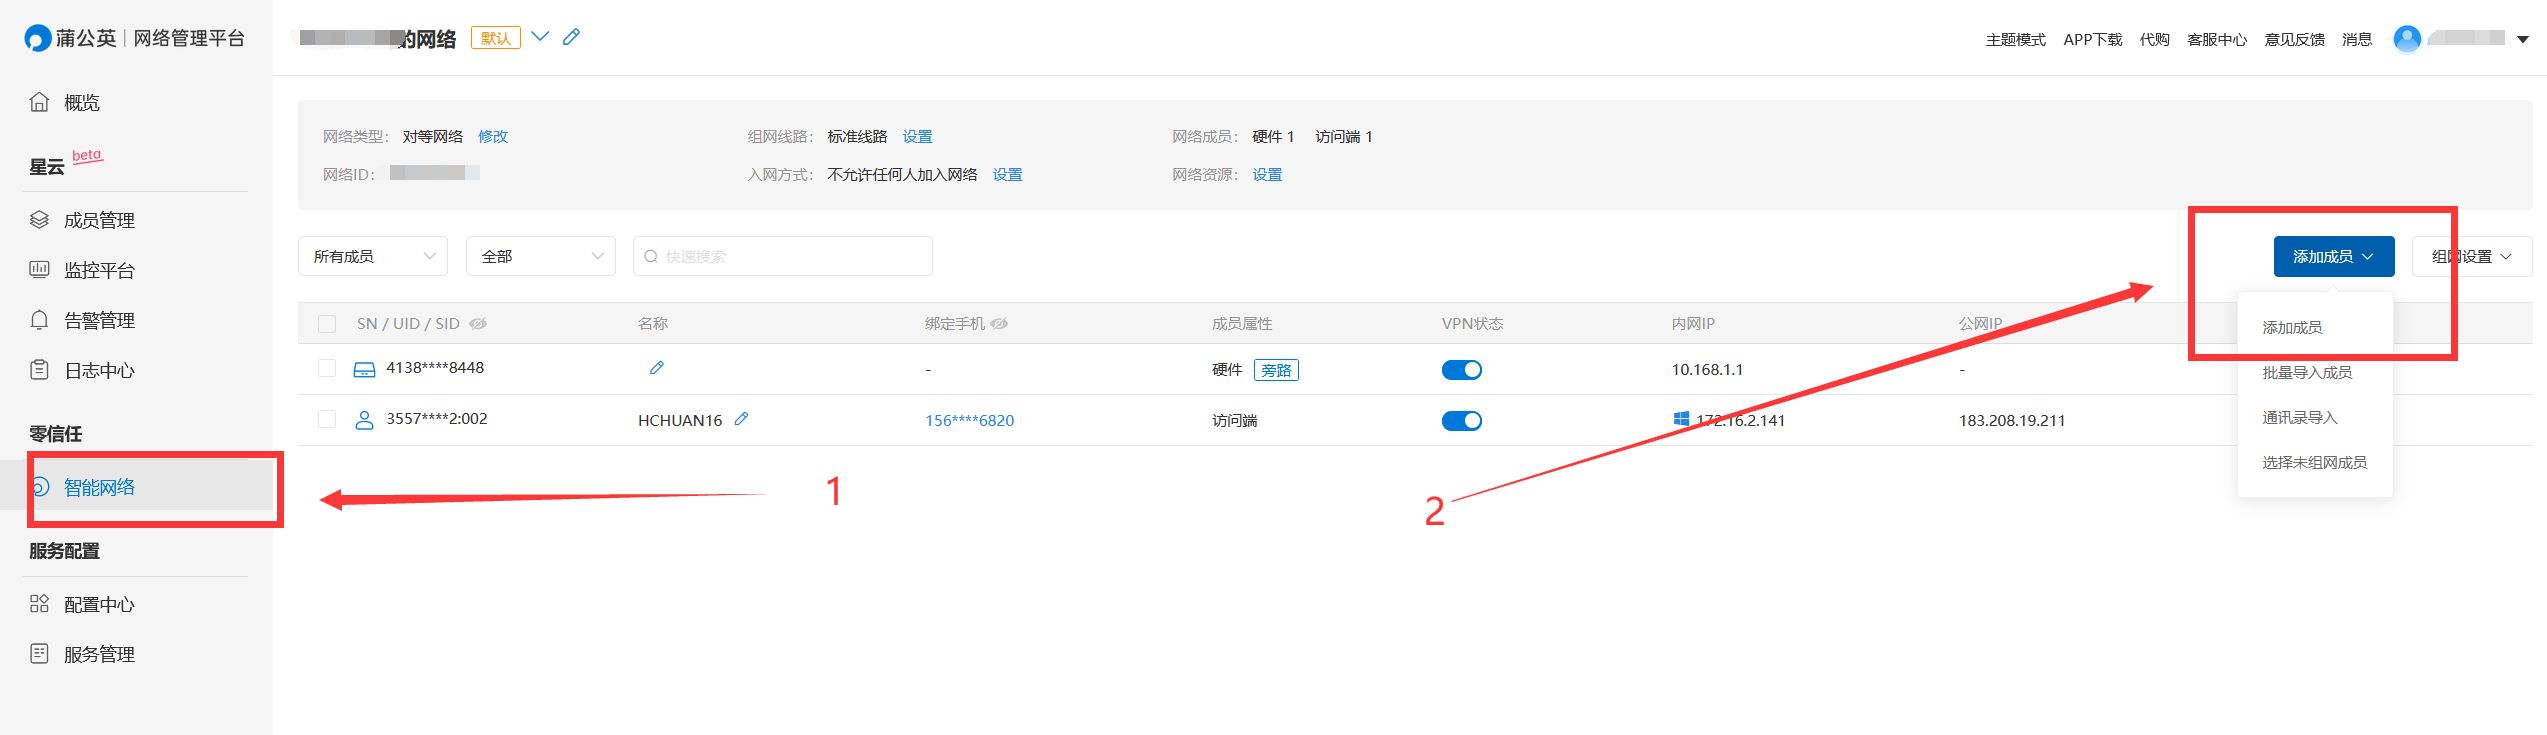The image size is (2547, 735).
Task: Click the edit pencil next to HCHUAN16
Action: (741, 420)
